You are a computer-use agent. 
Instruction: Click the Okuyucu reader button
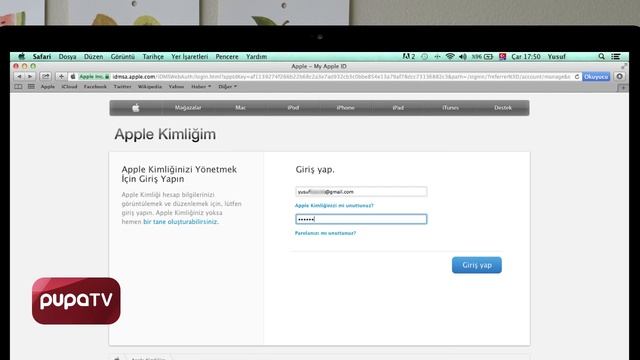(x=596, y=76)
